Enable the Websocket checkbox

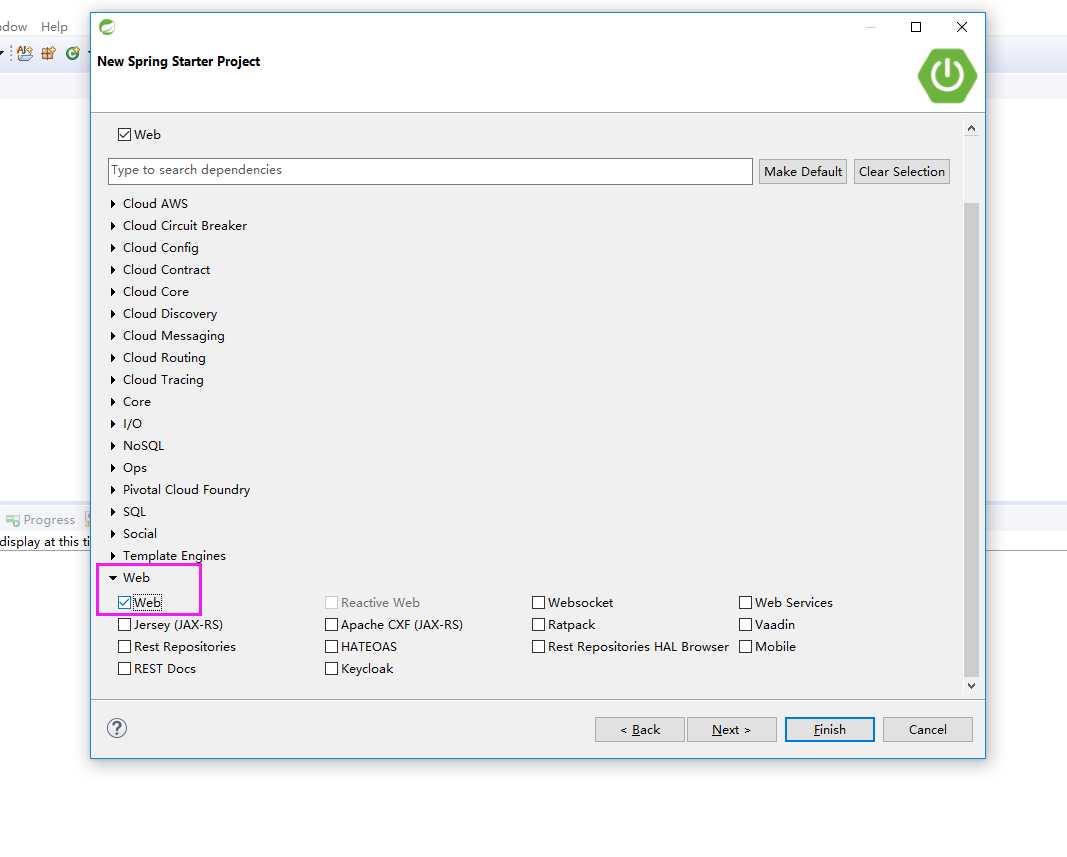tap(538, 602)
